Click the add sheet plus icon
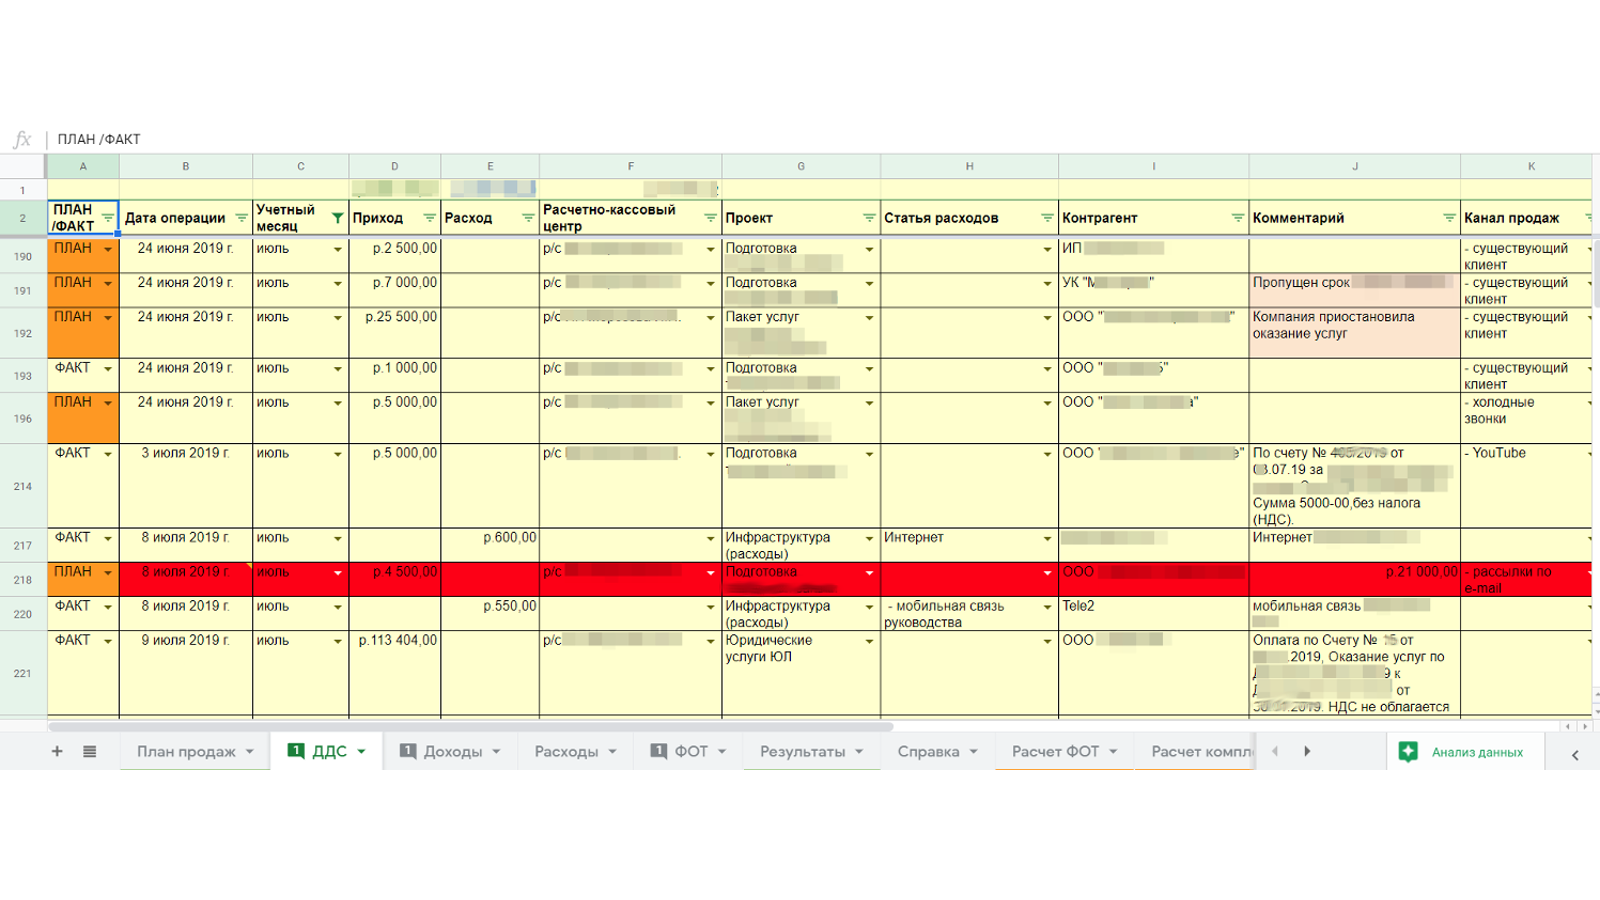The height and width of the screenshot is (900, 1600). (57, 751)
